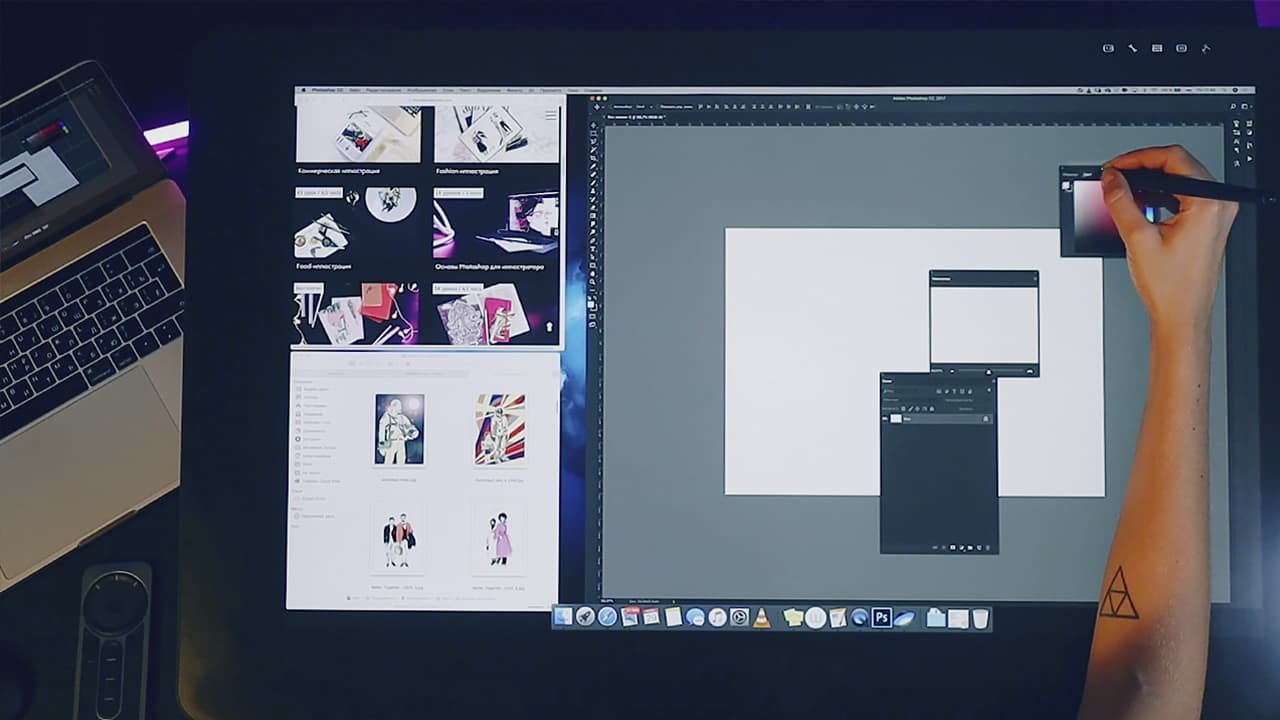This screenshot has width=1280, height=720.
Task: Click the Без имени document tab
Action: (x=635, y=116)
